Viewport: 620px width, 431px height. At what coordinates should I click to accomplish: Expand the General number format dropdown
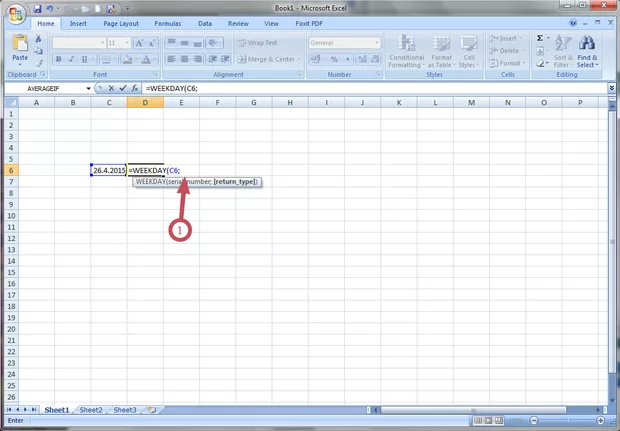coord(376,43)
